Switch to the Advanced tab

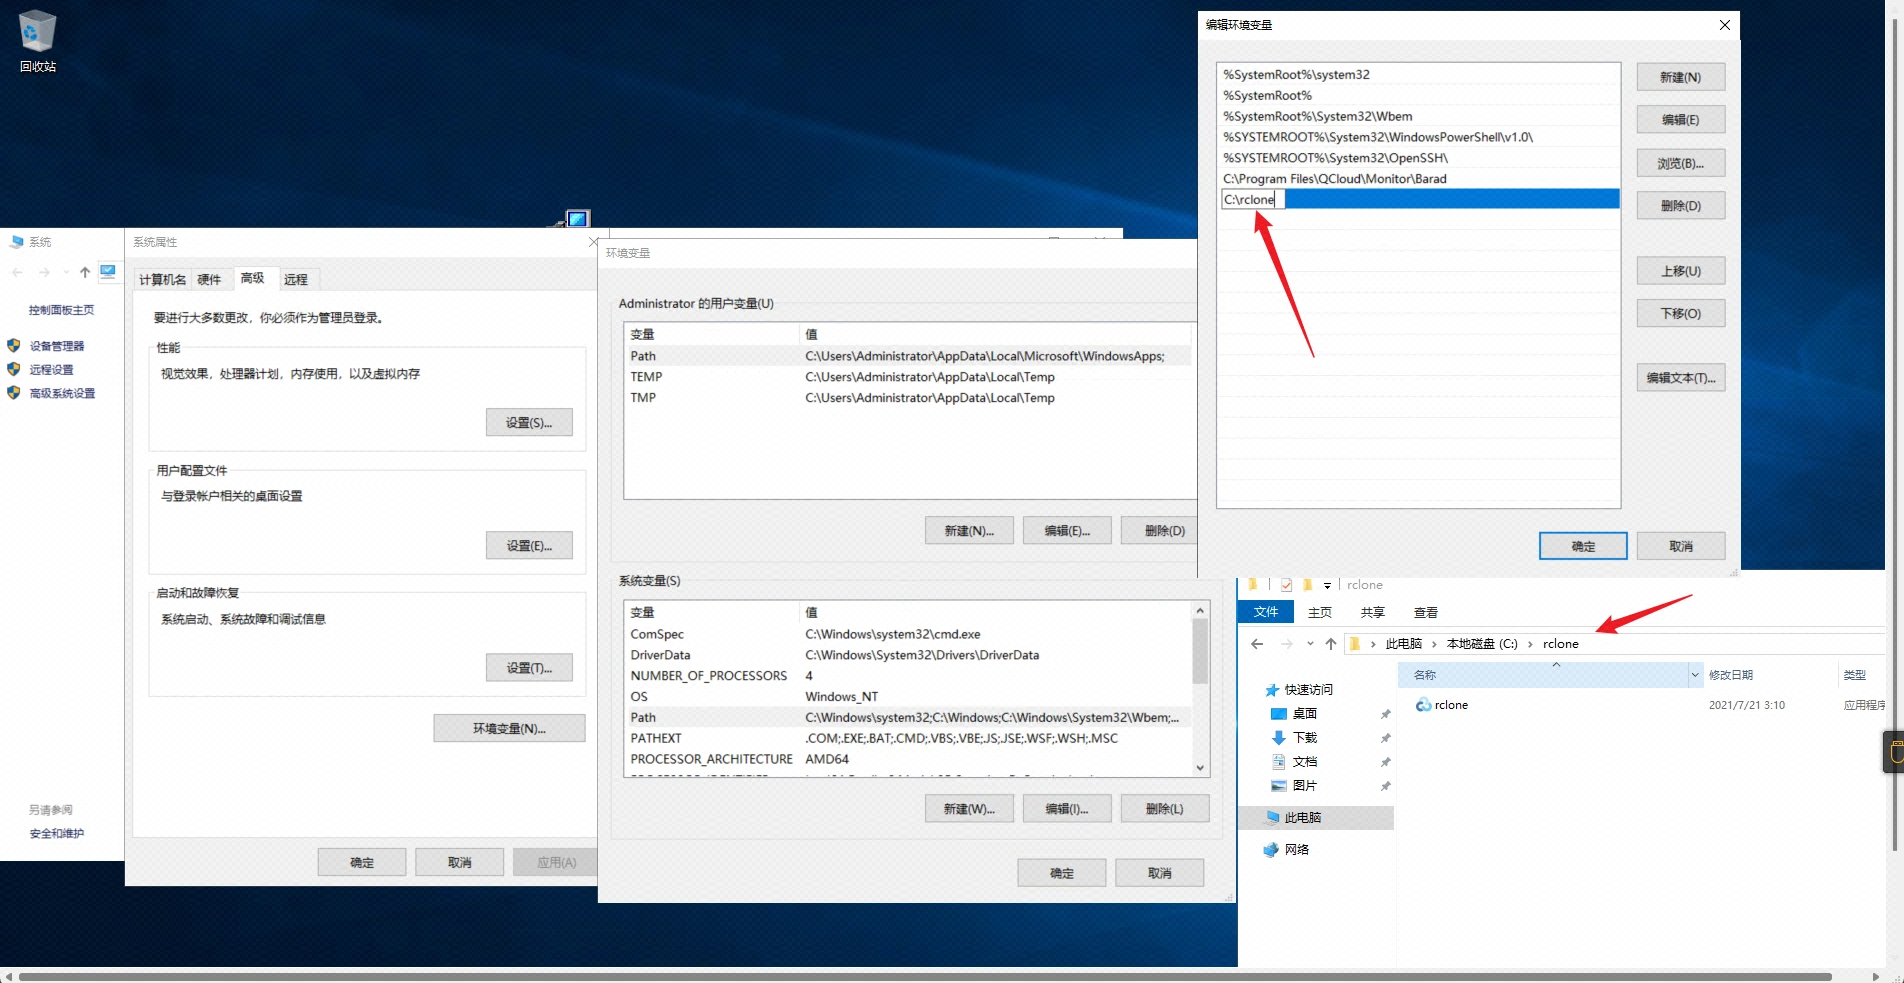[253, 279]
